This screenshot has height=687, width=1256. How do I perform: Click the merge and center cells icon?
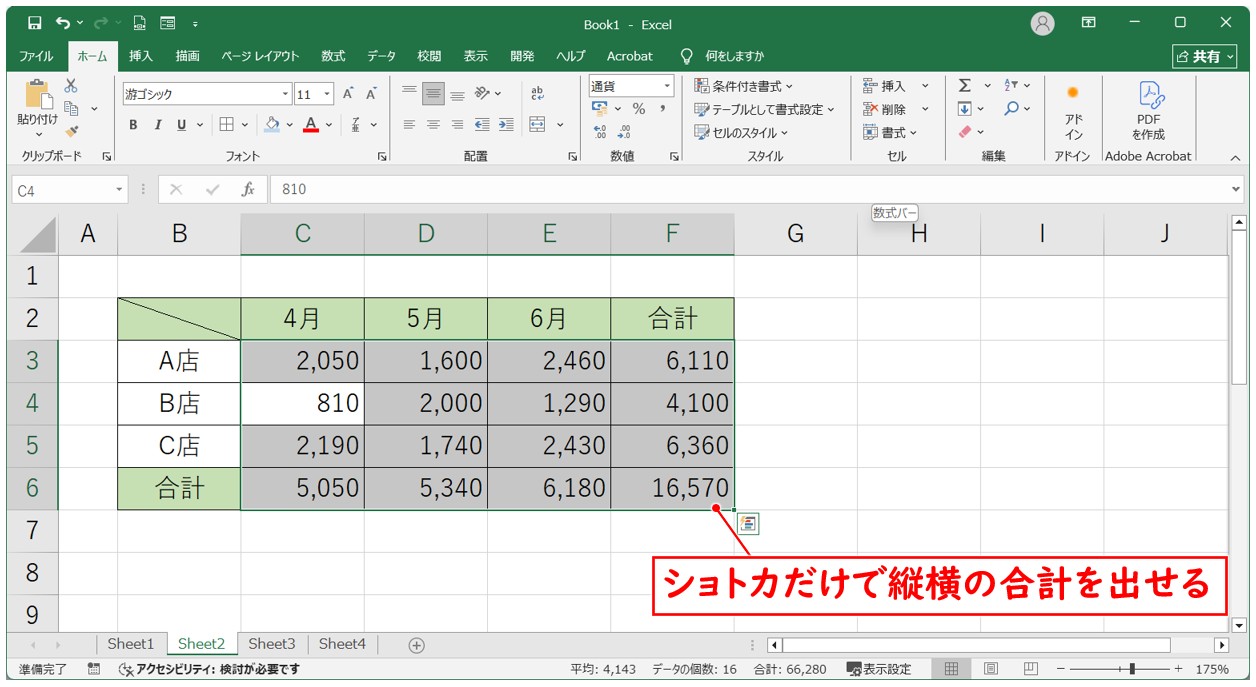click(x=538, y=125)
